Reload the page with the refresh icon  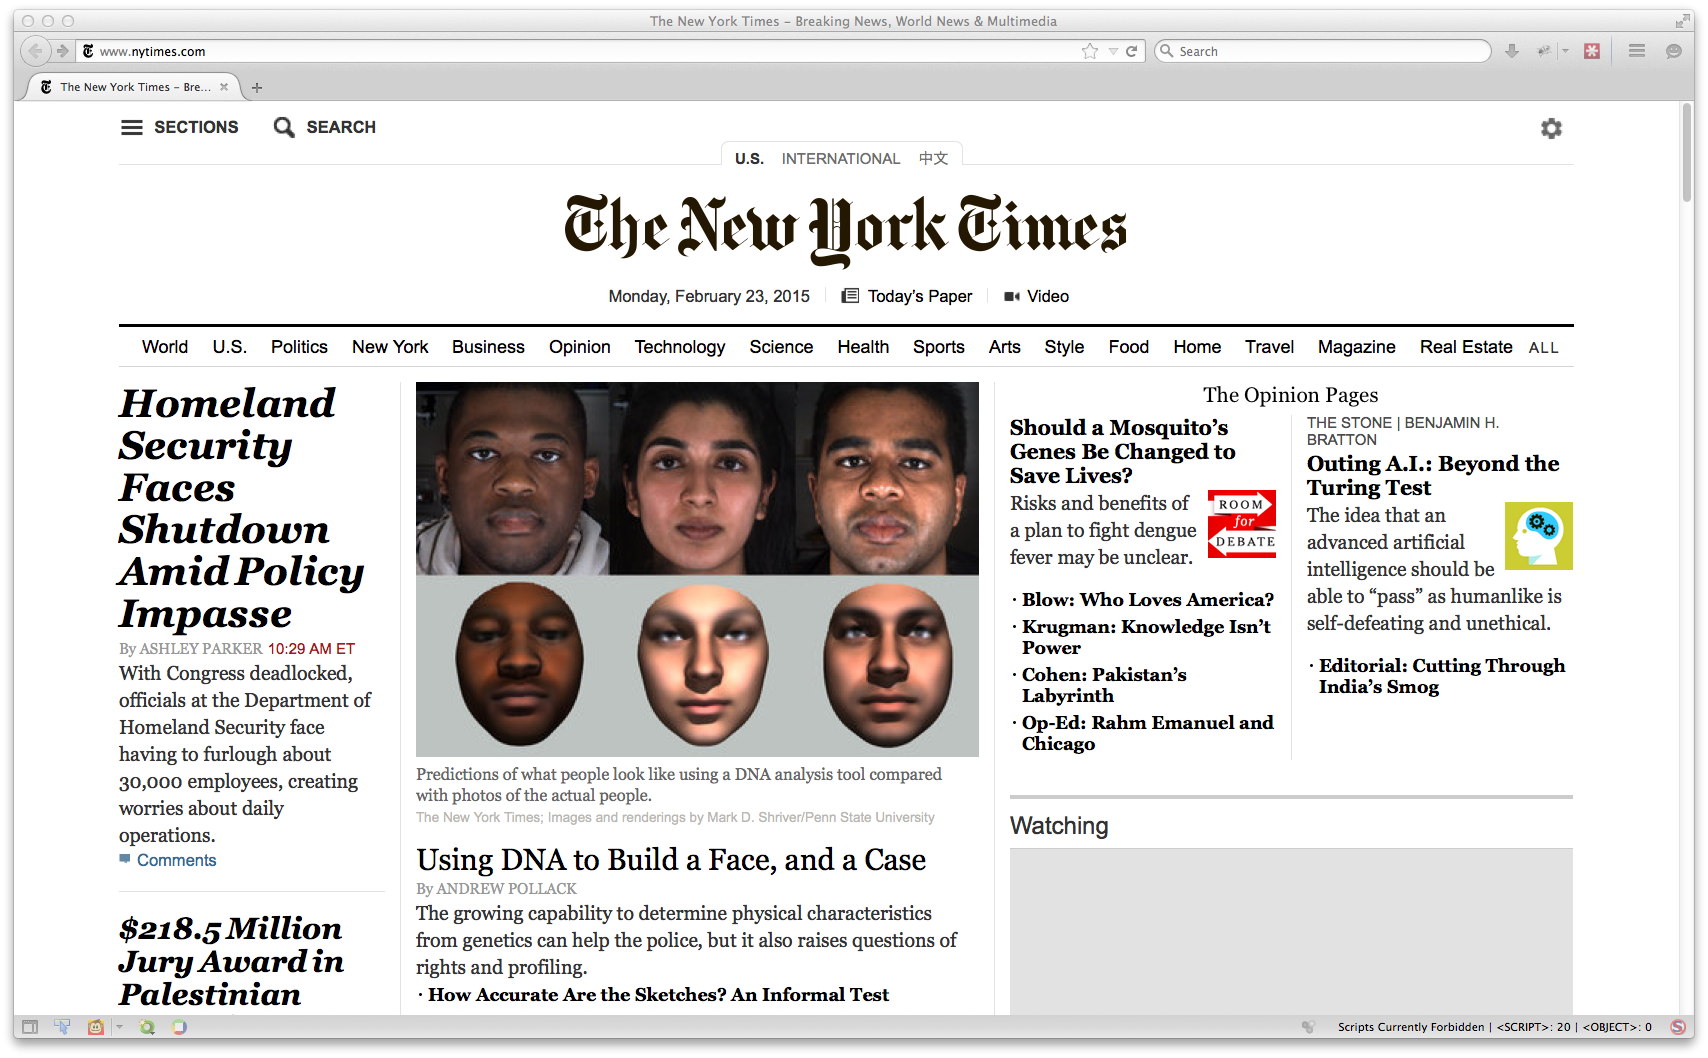pos(1132,51)
